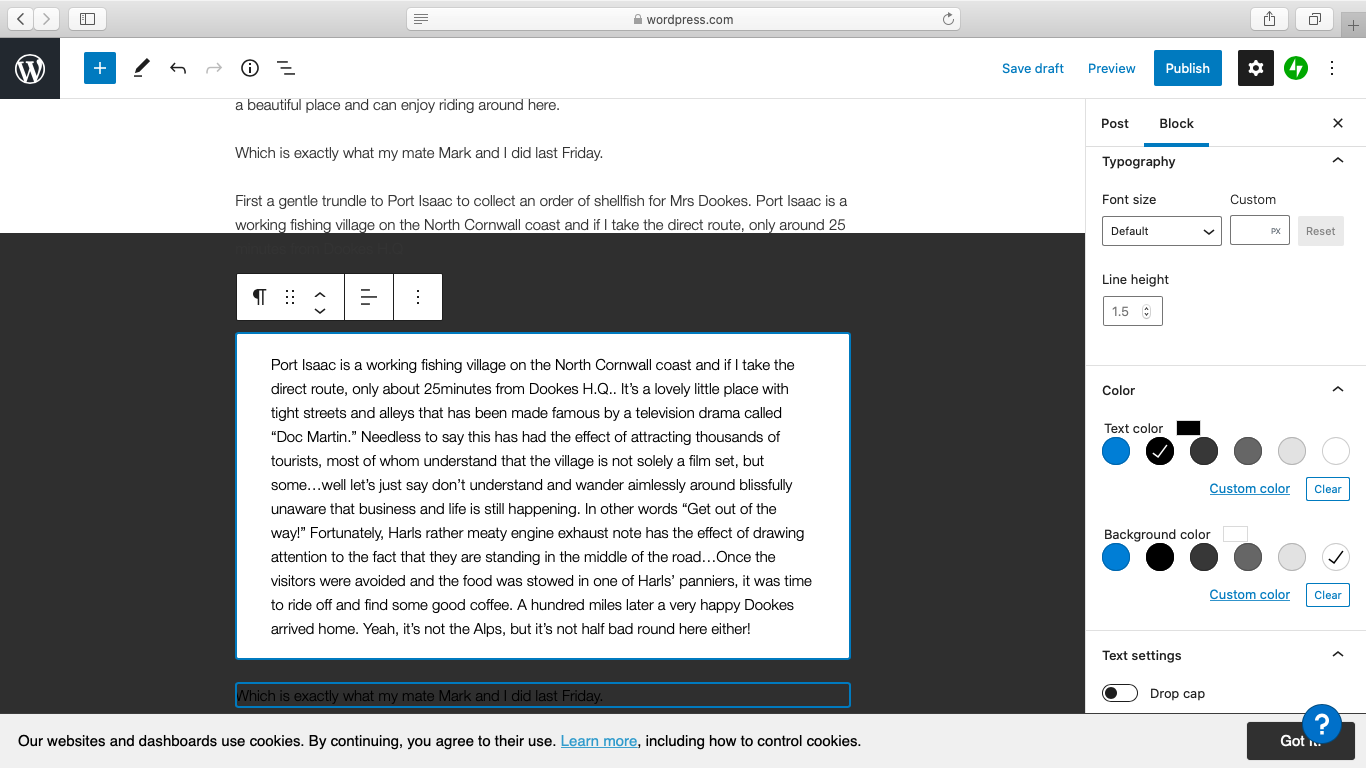Image resolution: width=1366 pixels, height=768 pixels.
Task: Open the settings gear panel
Action: click(1256, 68)
